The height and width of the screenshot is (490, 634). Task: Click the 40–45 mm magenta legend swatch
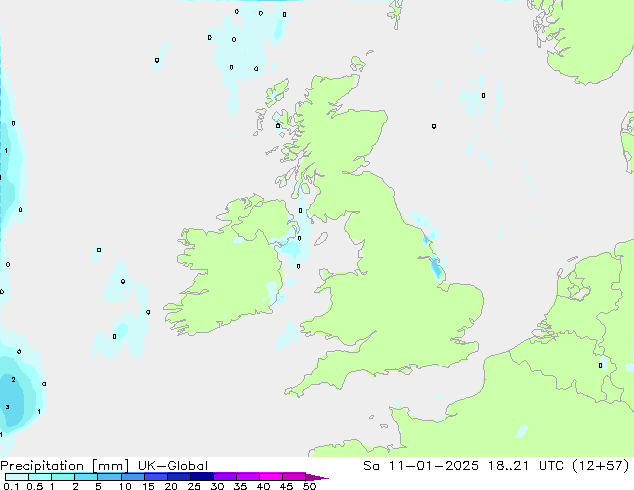(x=271, y=477)
